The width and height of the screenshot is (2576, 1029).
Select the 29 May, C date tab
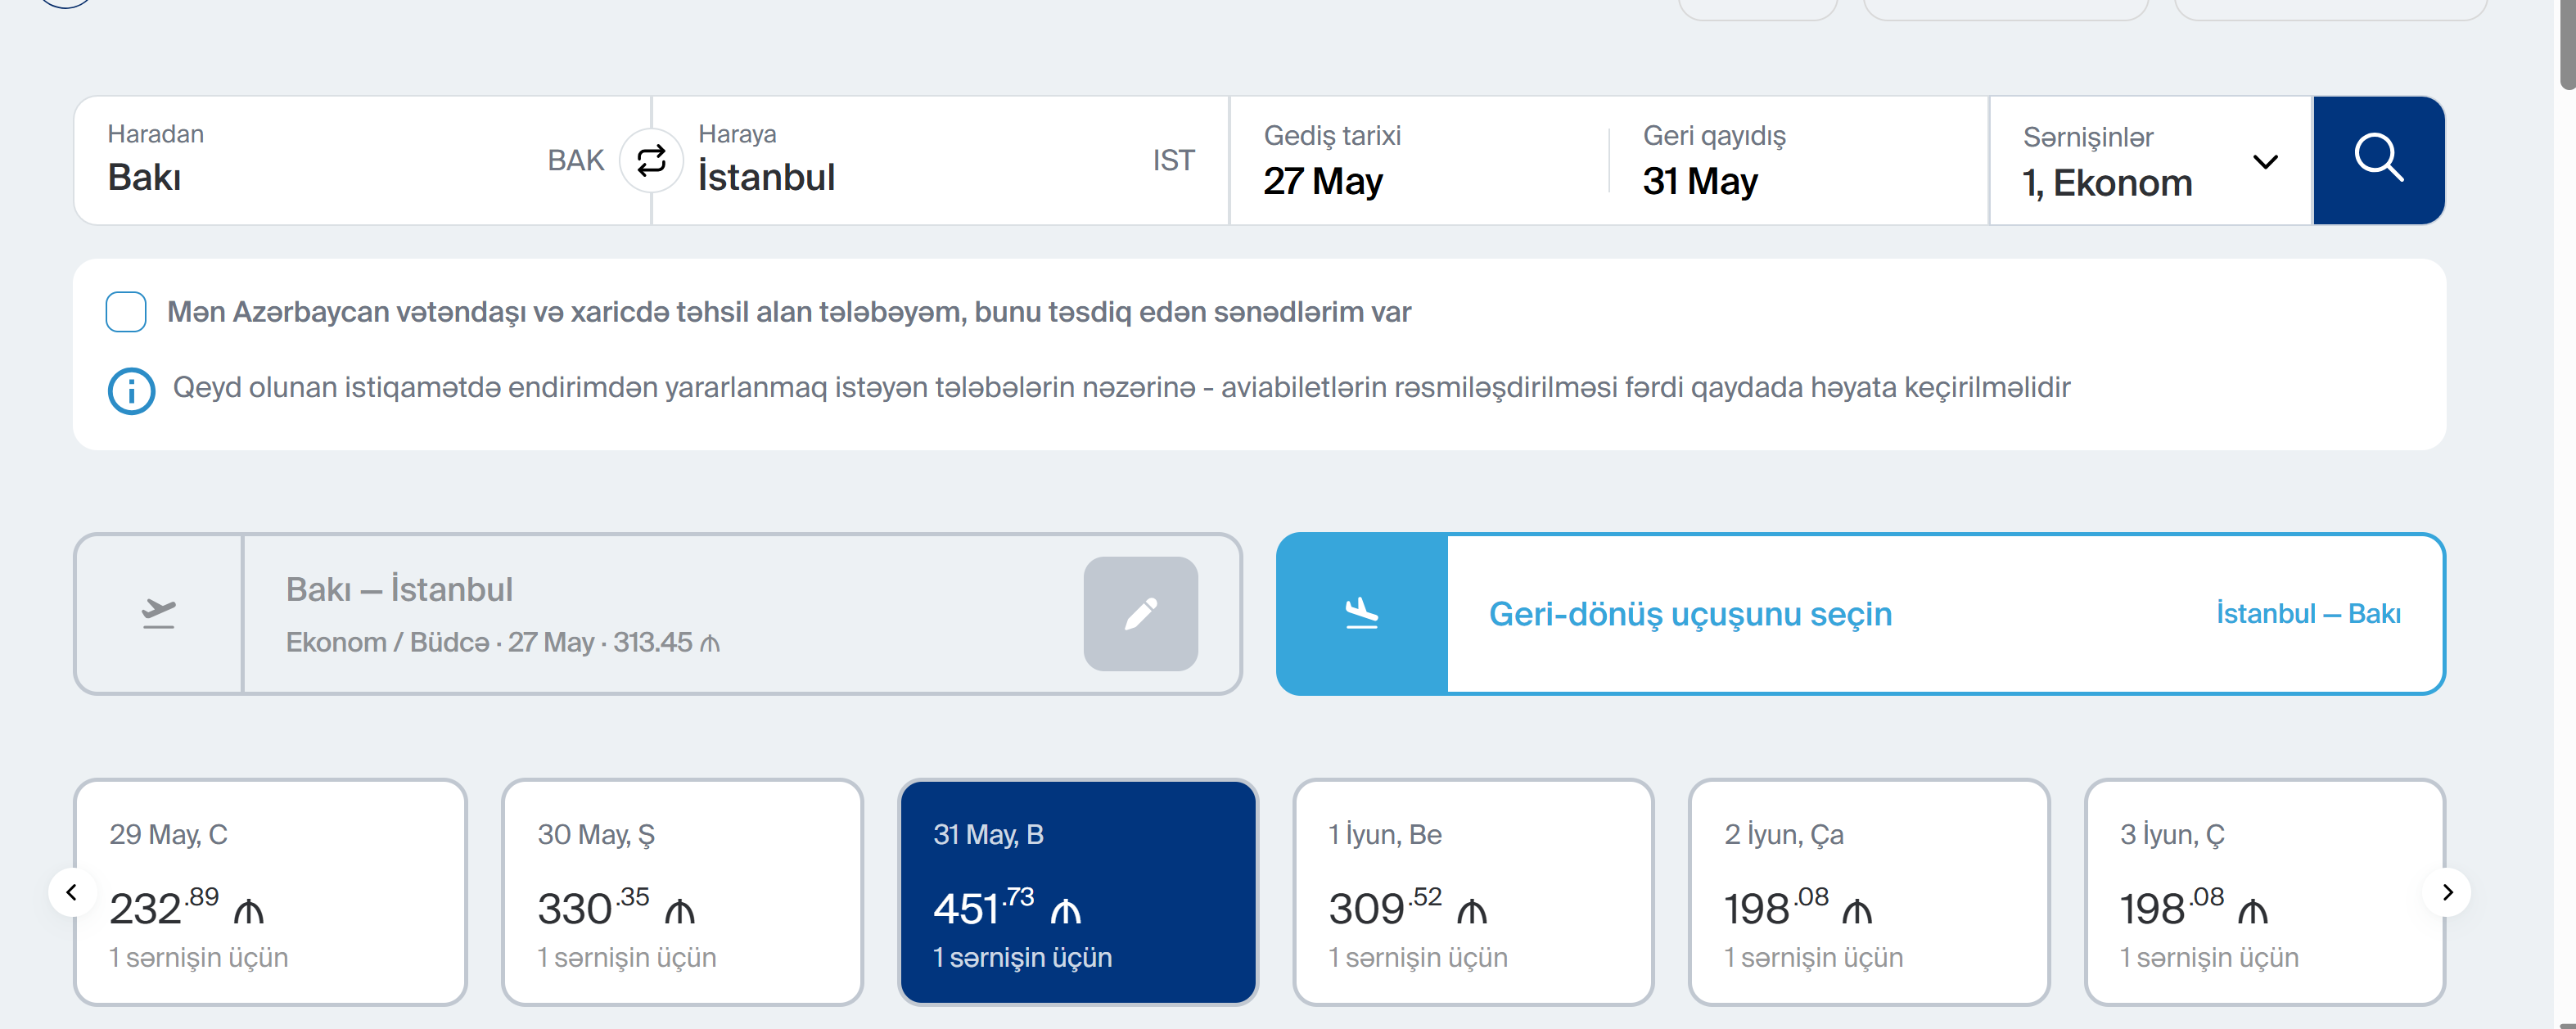270,891
